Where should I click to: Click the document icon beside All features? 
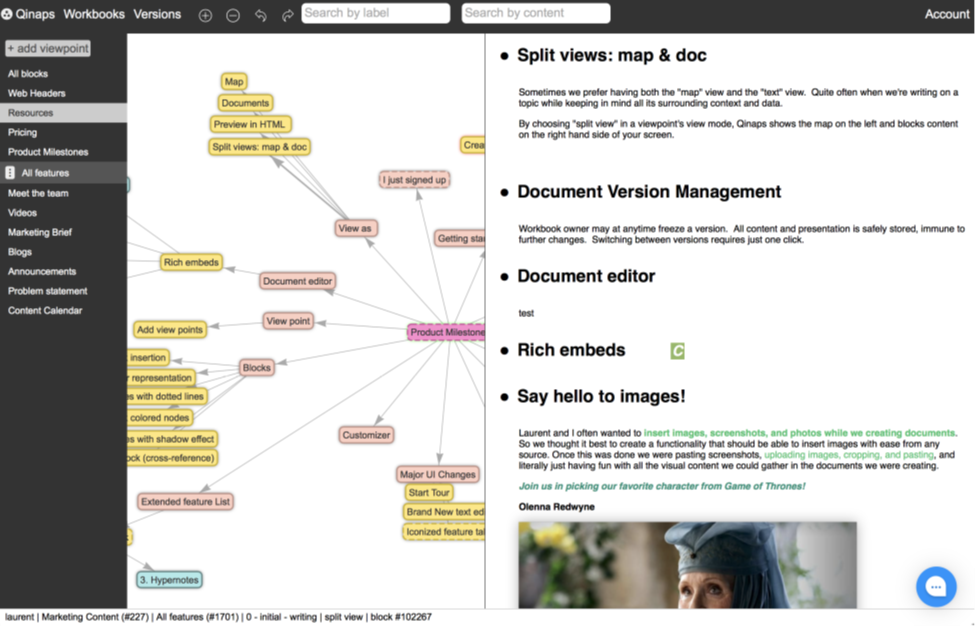[10, 173]
